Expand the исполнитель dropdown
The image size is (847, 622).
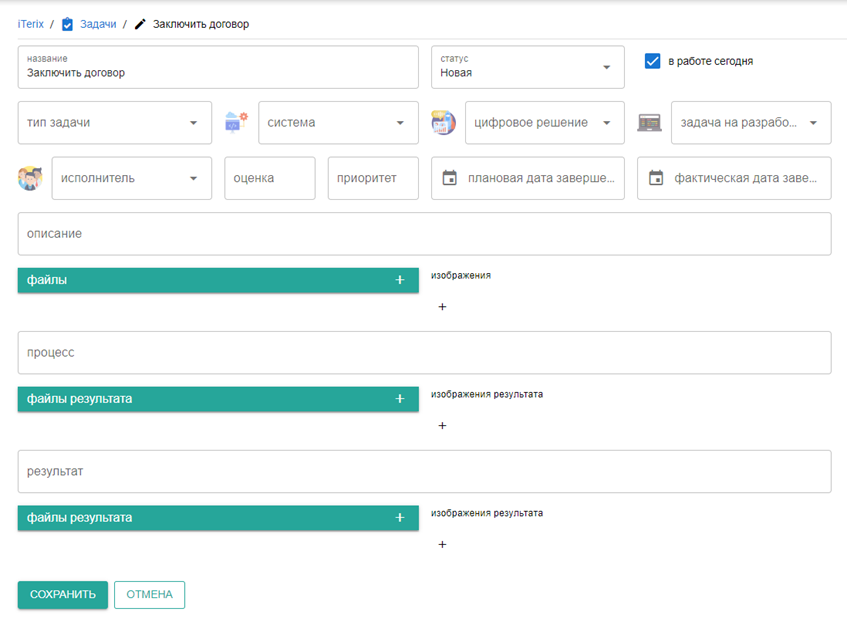click(132, 178)
